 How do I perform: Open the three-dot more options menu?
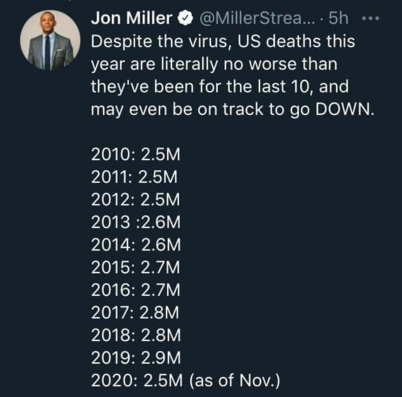click(x=370, y=19)
